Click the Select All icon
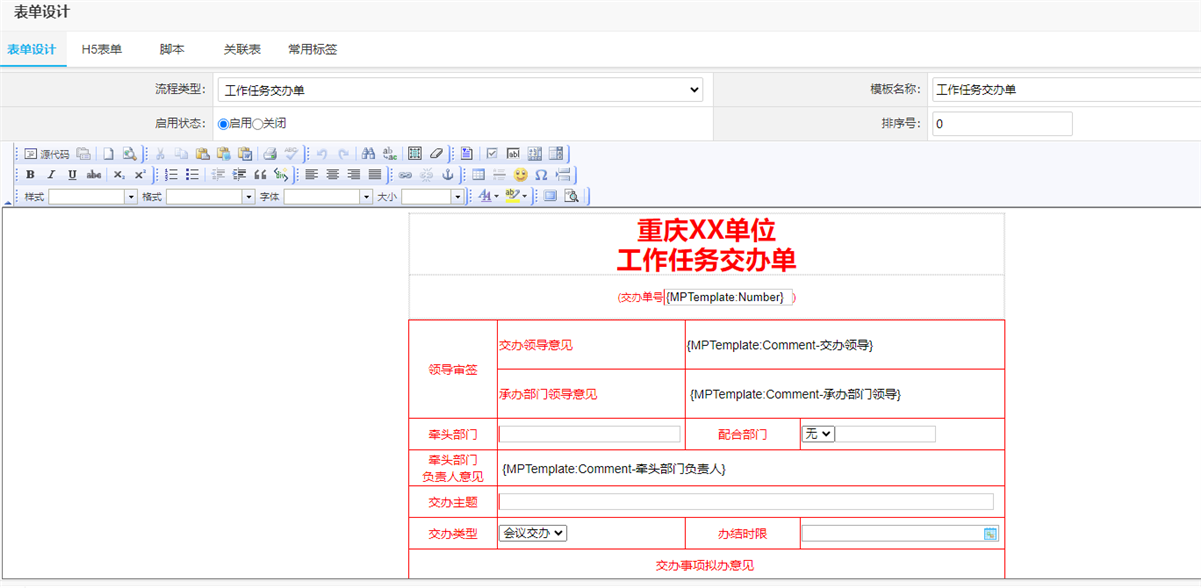This screenshot has width=1201, height=588. point(415,154)
